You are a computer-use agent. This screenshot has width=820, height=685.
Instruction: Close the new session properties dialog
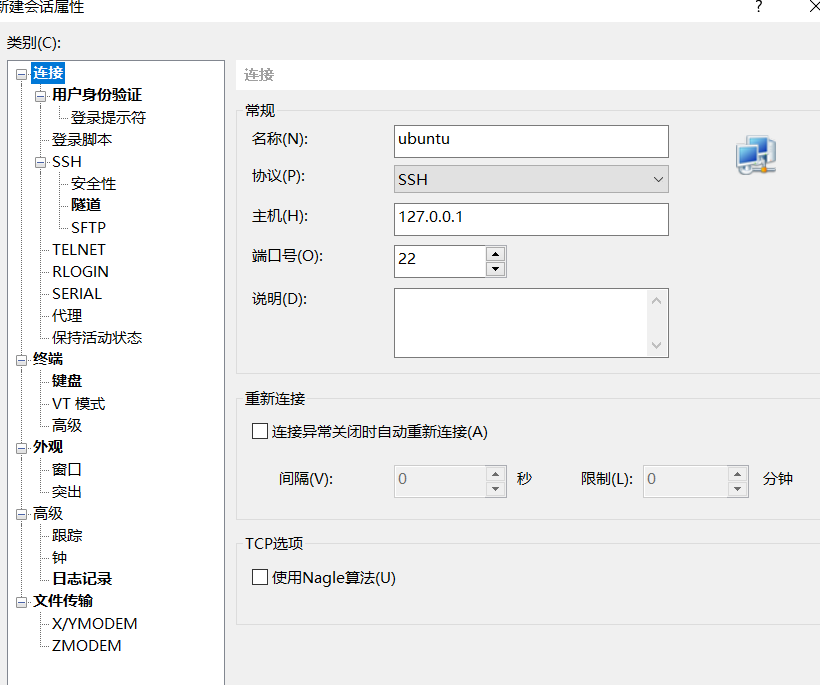(x=815, y=6)
